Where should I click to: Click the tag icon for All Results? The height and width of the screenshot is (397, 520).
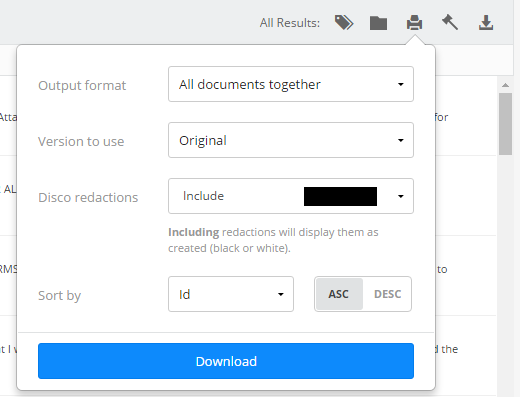344,23
